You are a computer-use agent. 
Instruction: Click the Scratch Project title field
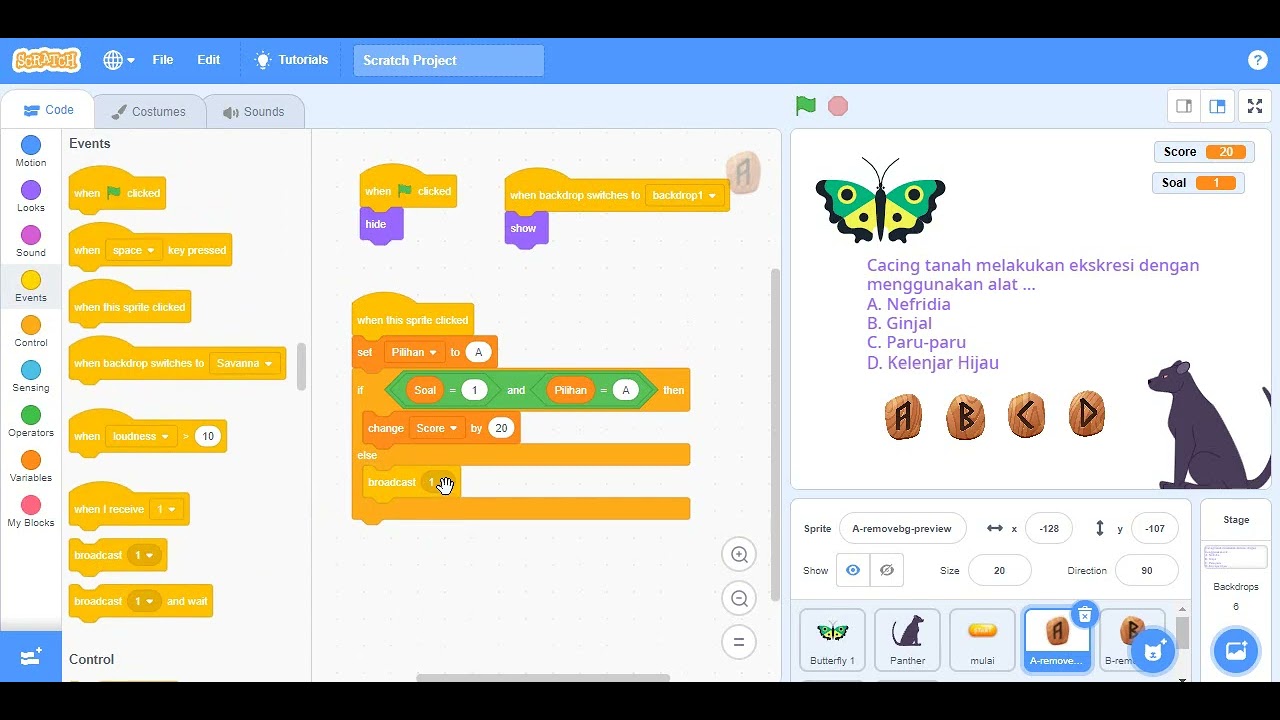point(449,60)
